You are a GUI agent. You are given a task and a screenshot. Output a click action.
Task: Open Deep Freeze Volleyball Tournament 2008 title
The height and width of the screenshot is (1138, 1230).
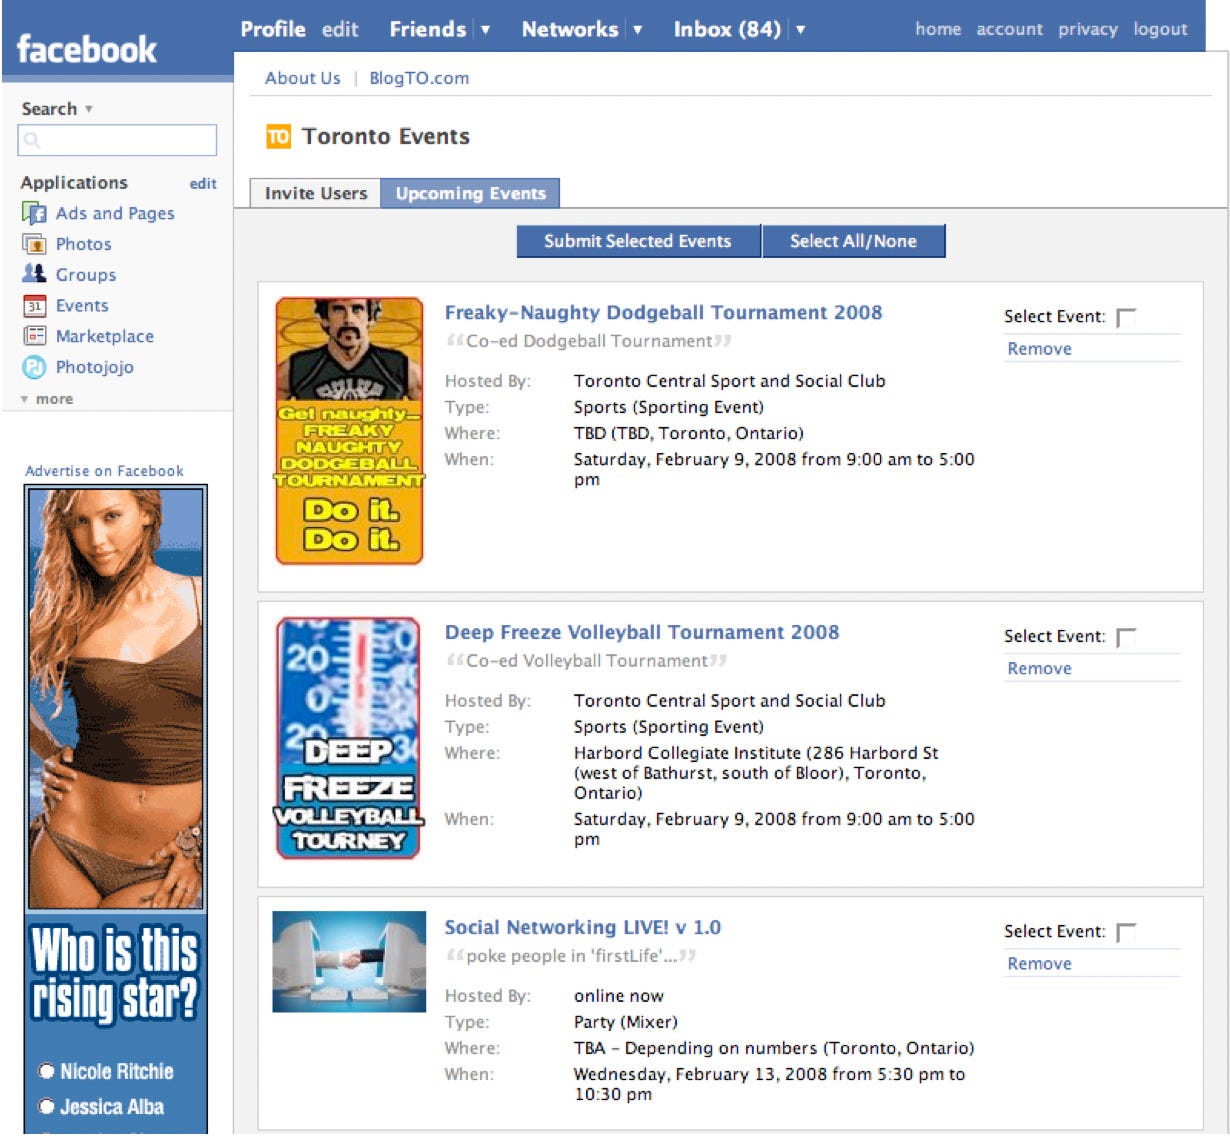pos(642,632)
